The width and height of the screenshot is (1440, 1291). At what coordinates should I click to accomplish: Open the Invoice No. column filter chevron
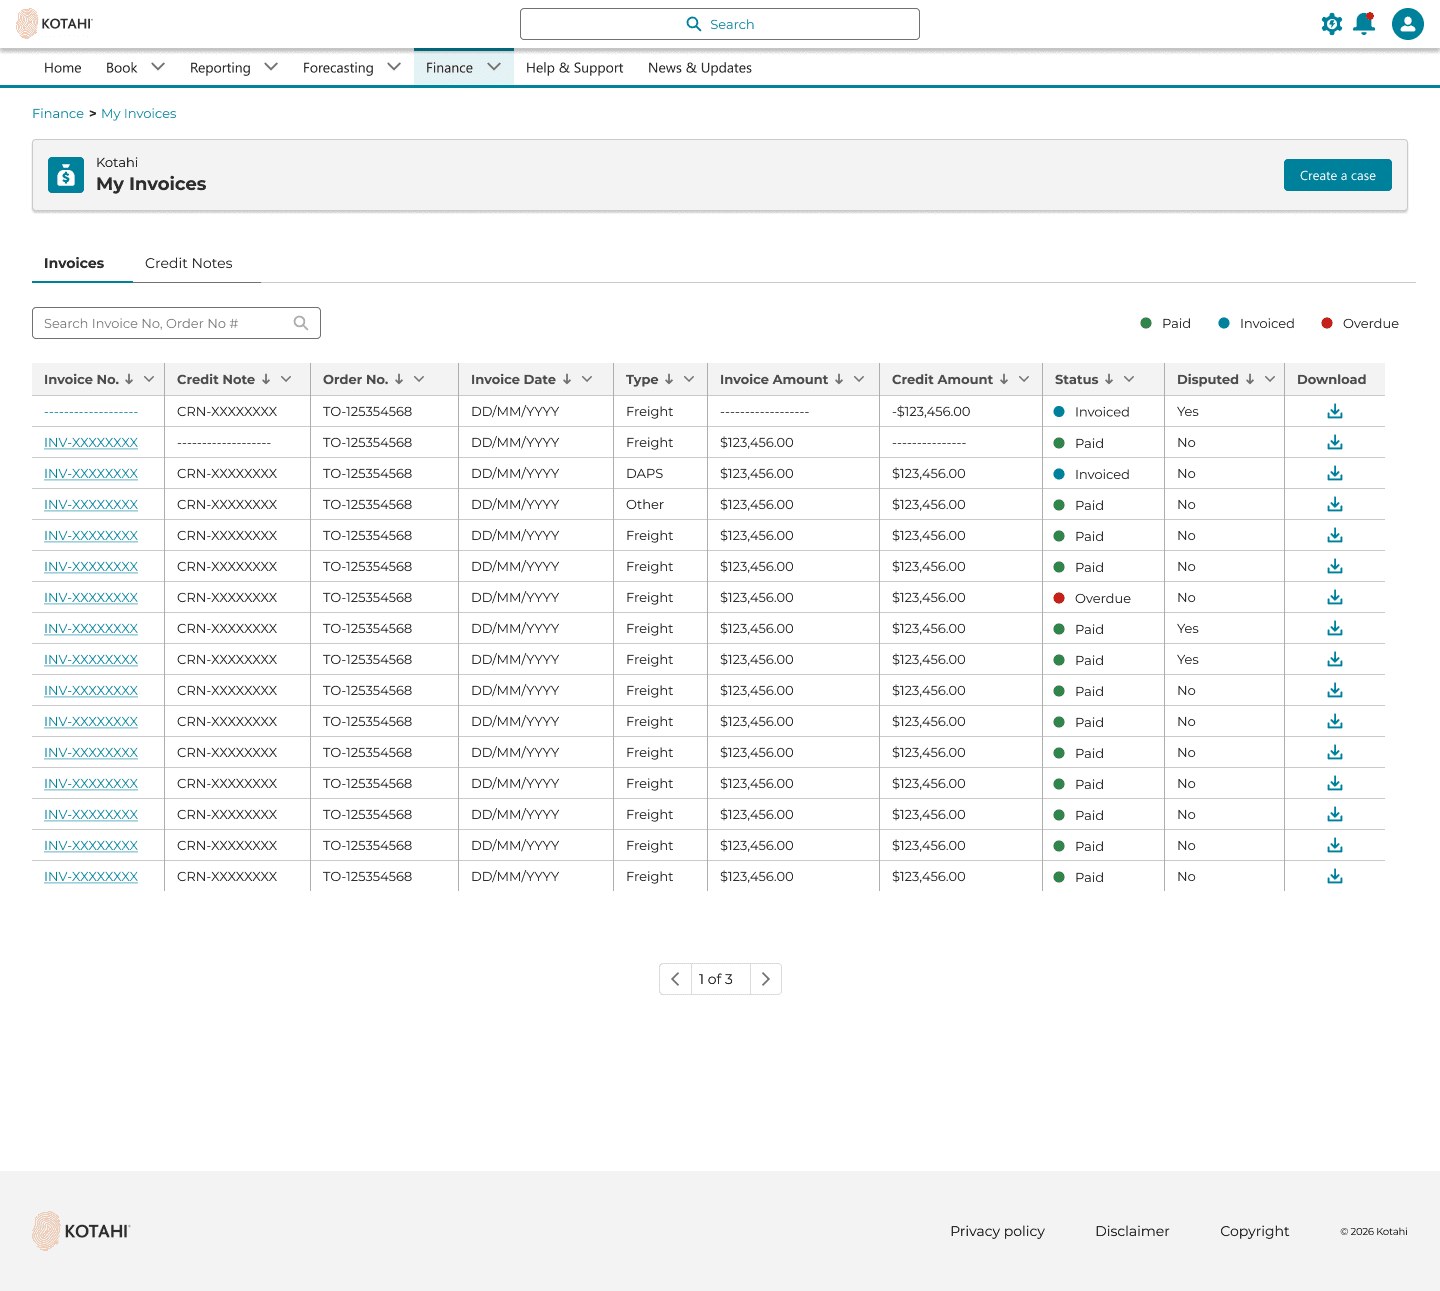[149, 379]
